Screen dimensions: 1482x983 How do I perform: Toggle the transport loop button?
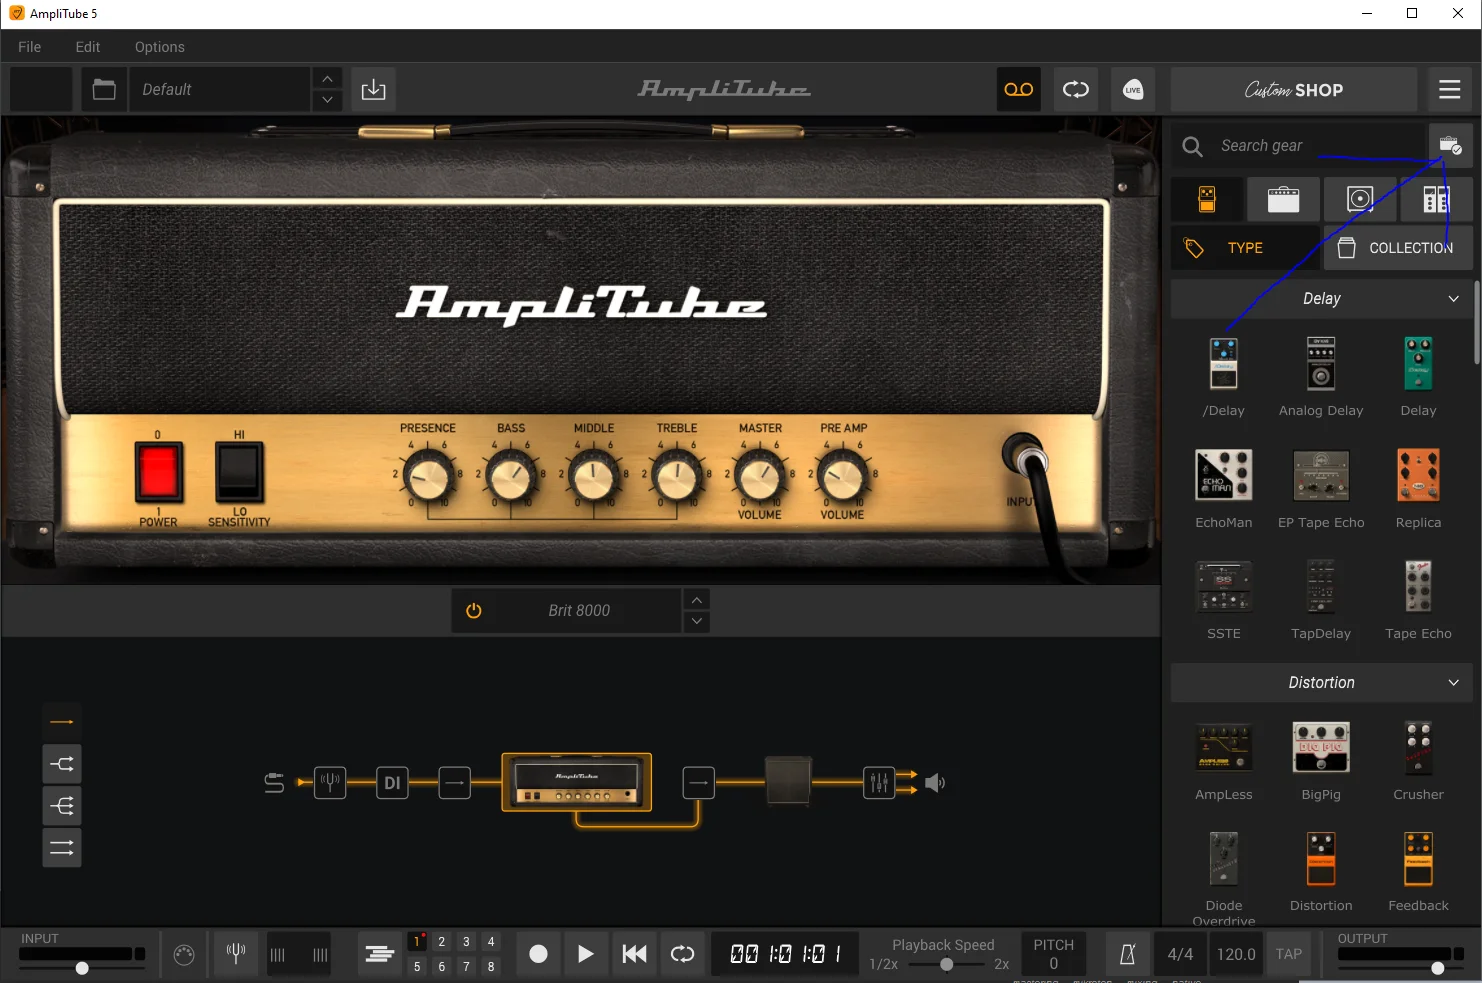pyautogui.click(x=682, y=954)
